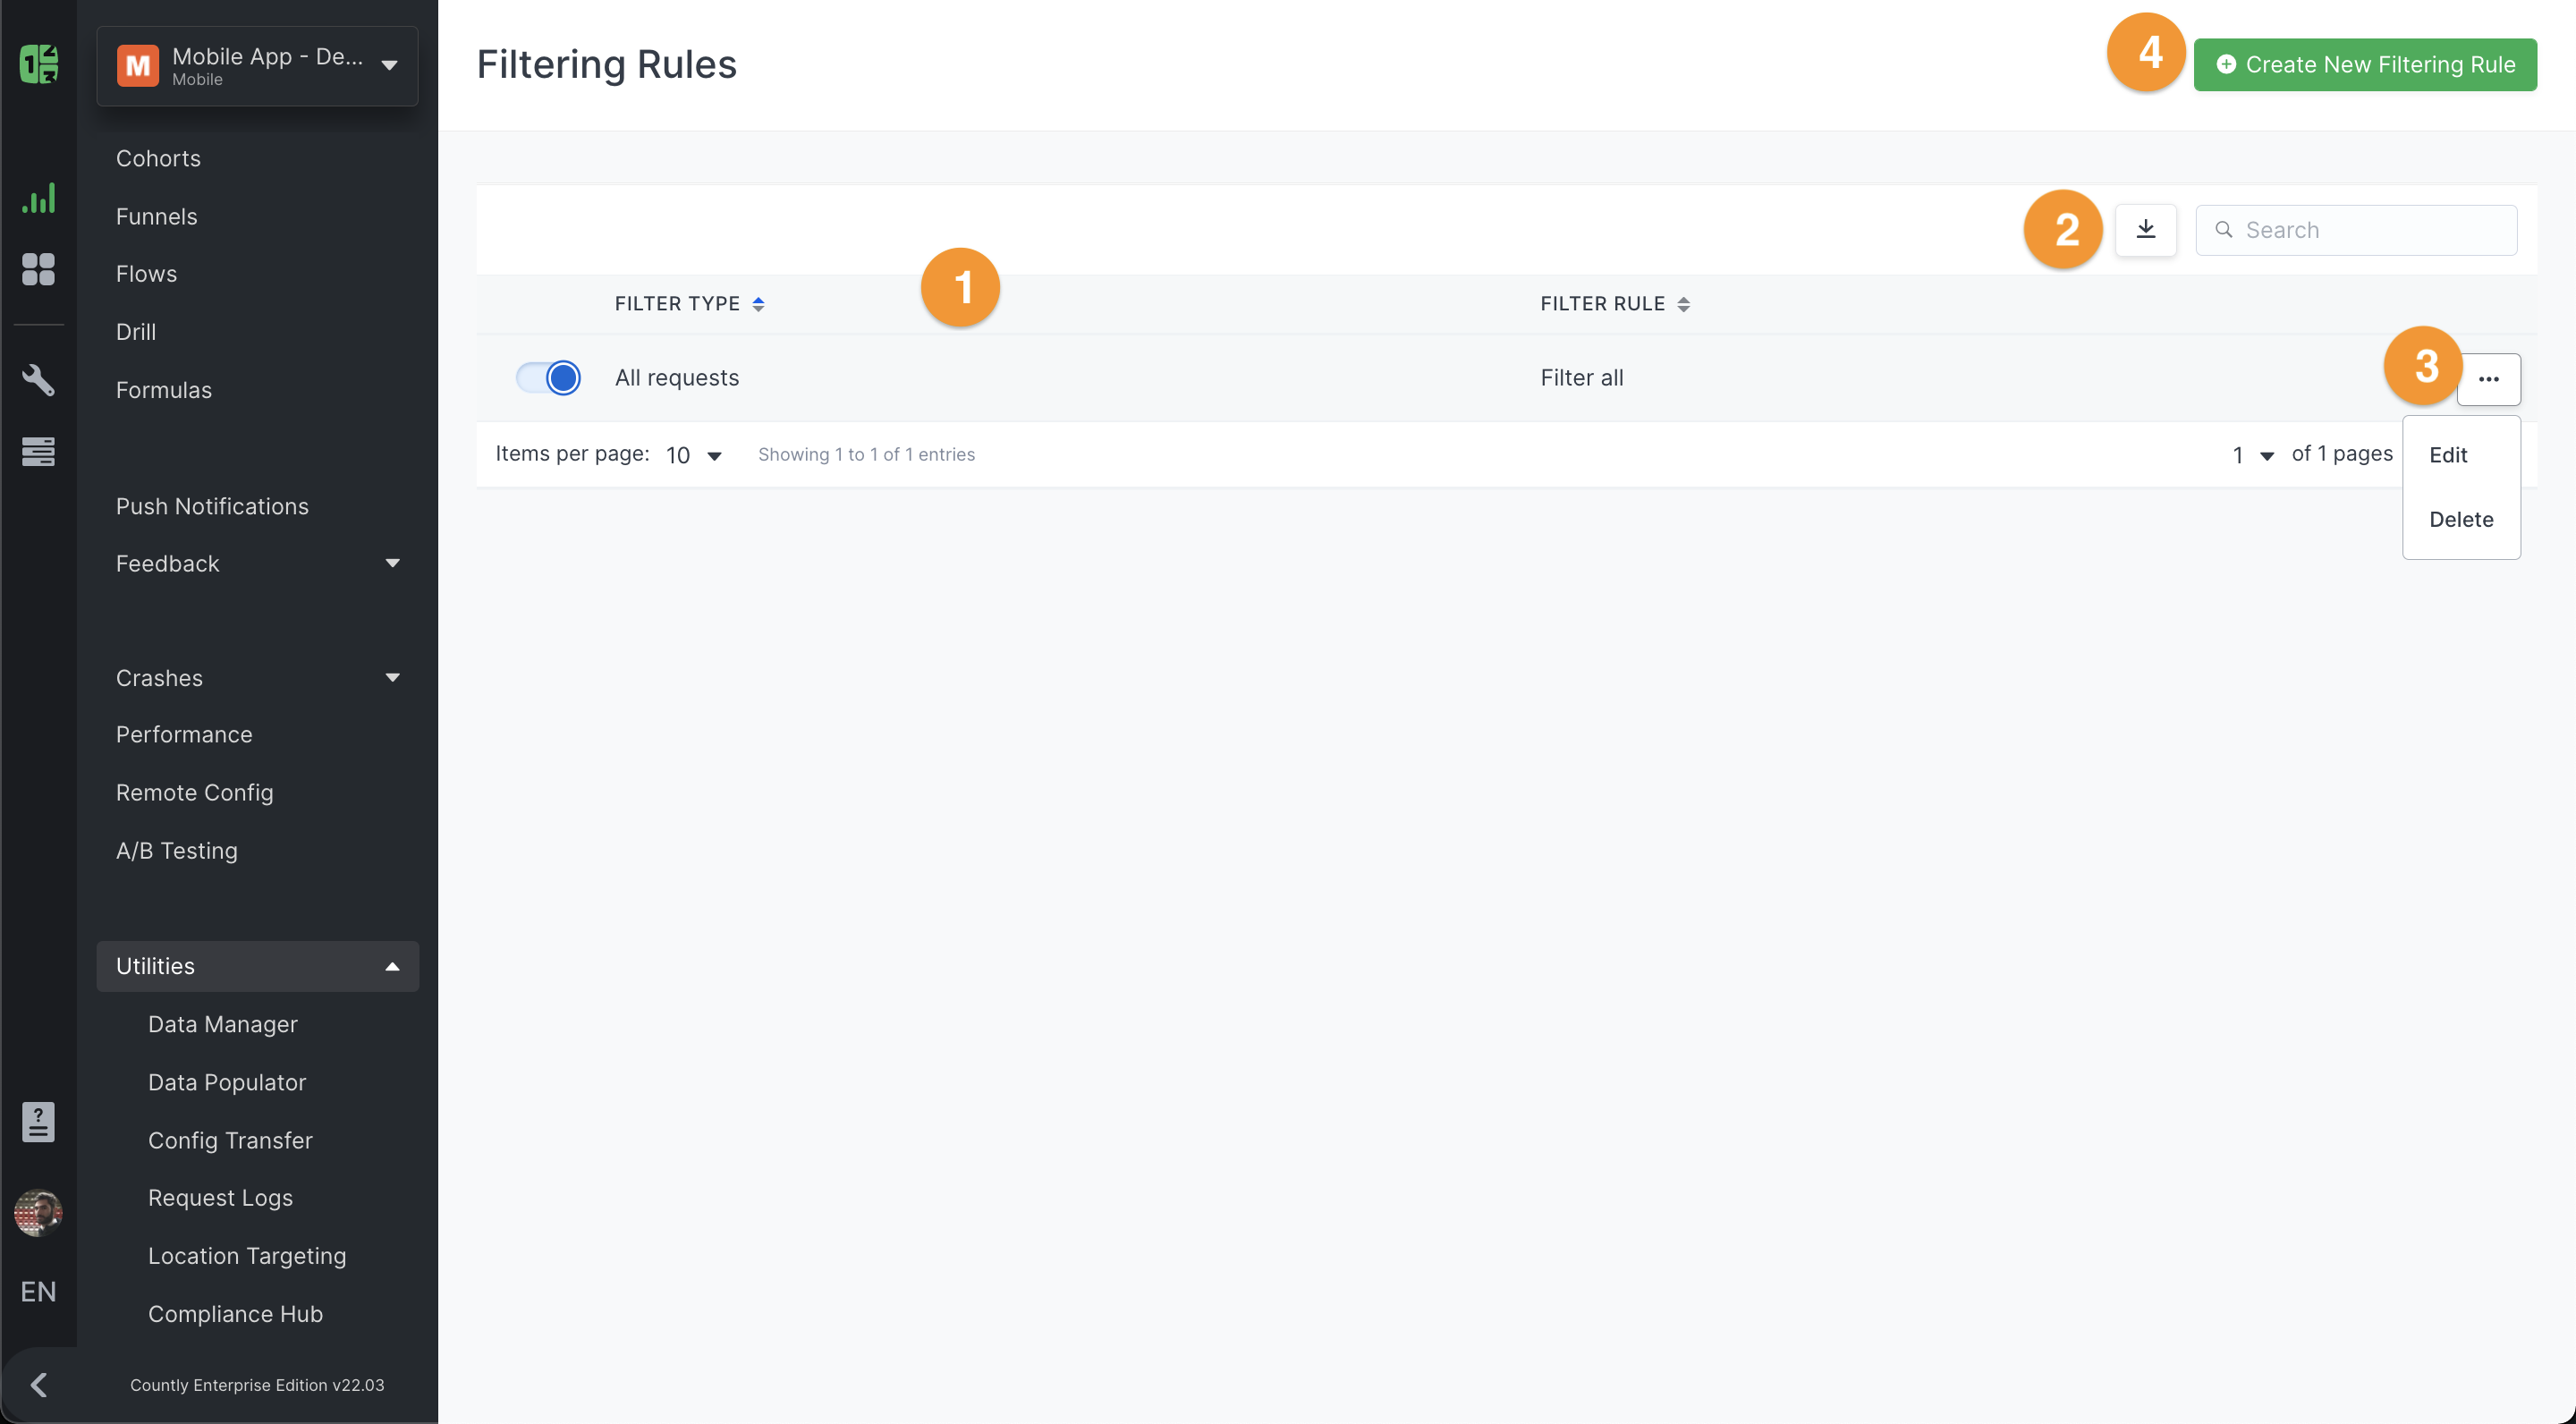
Task: Open Config Transfer
Action: click(230, 1140)
